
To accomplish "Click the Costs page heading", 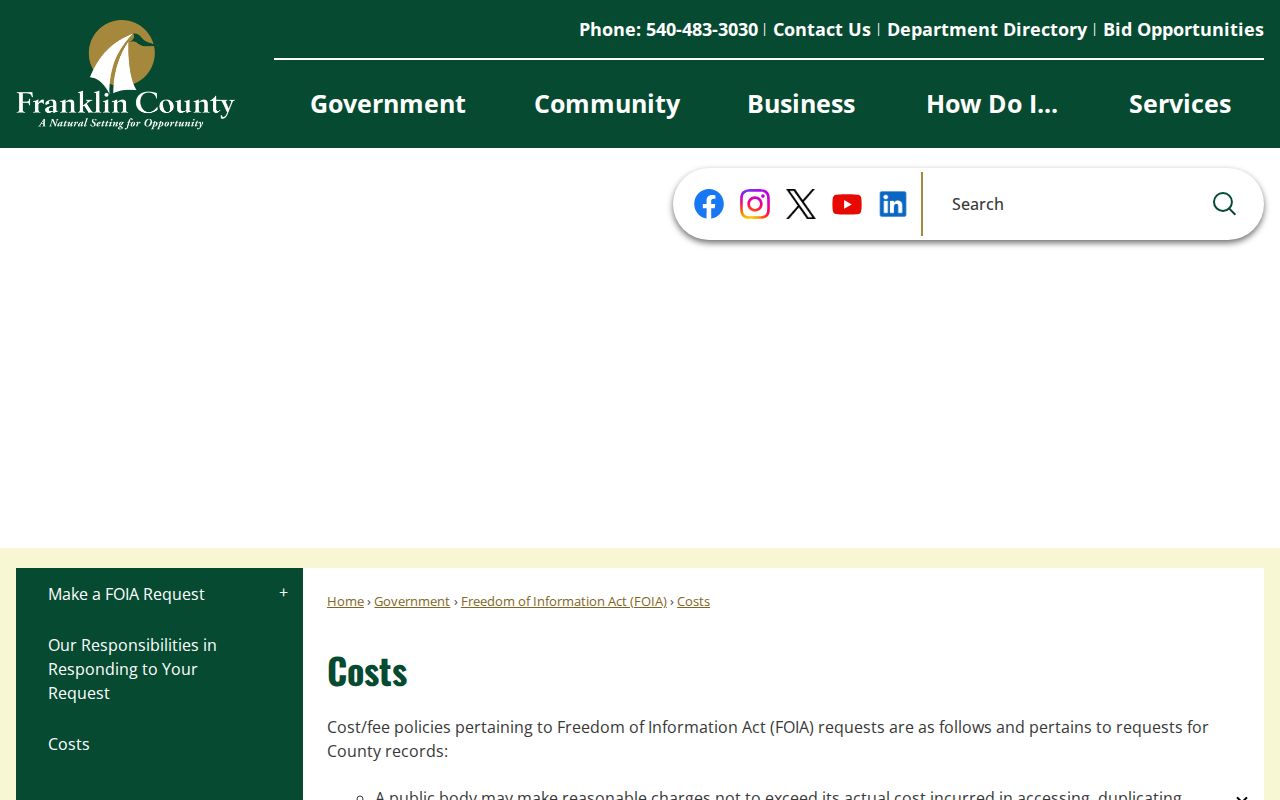I will pos(367,672).
